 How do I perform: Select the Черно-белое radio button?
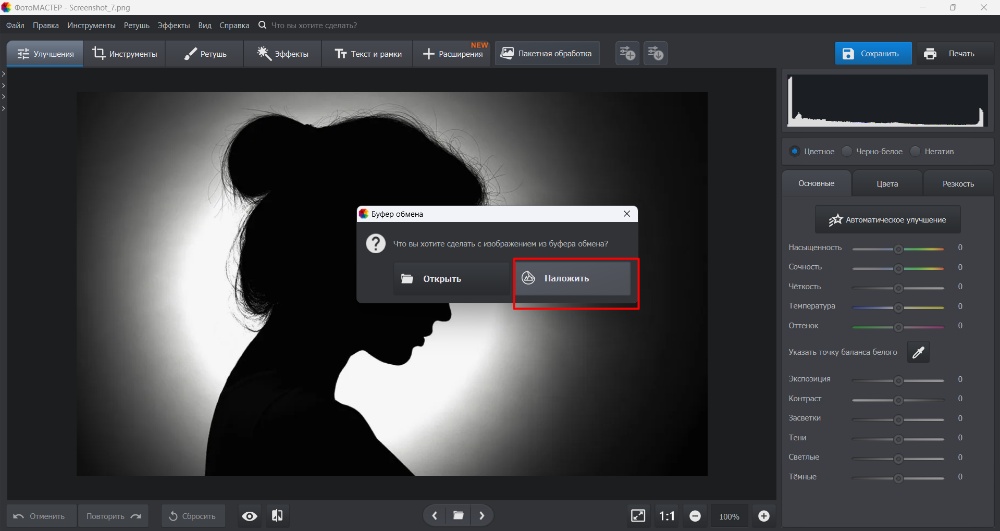847,152
